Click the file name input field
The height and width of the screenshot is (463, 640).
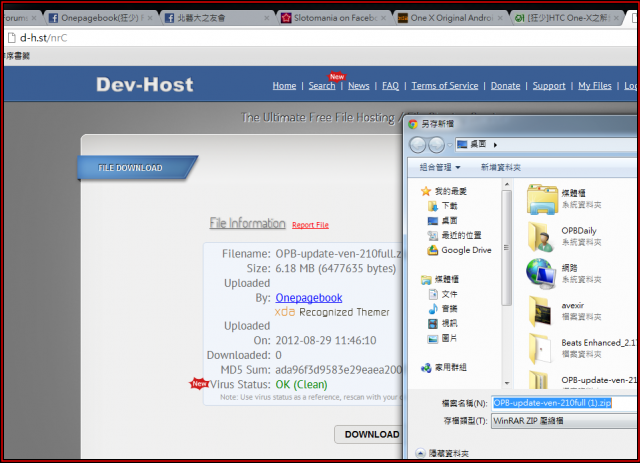click(x=565, y=403)
